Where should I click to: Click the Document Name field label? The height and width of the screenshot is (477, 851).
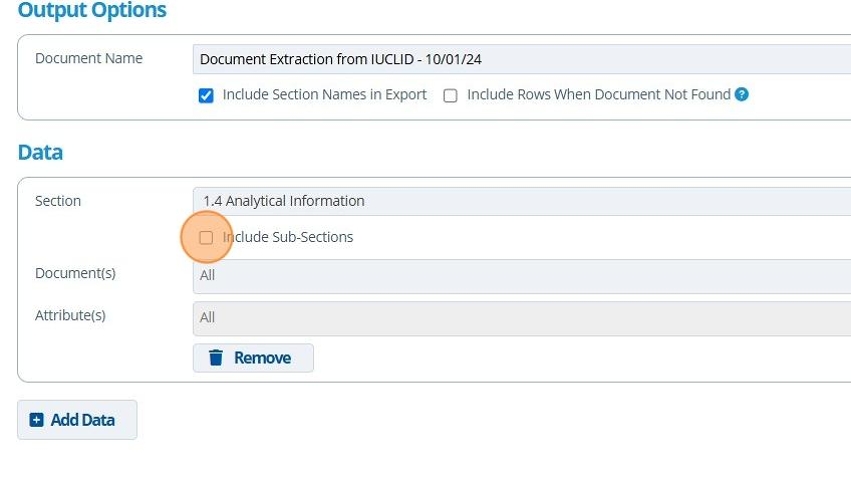pos(89,58)
